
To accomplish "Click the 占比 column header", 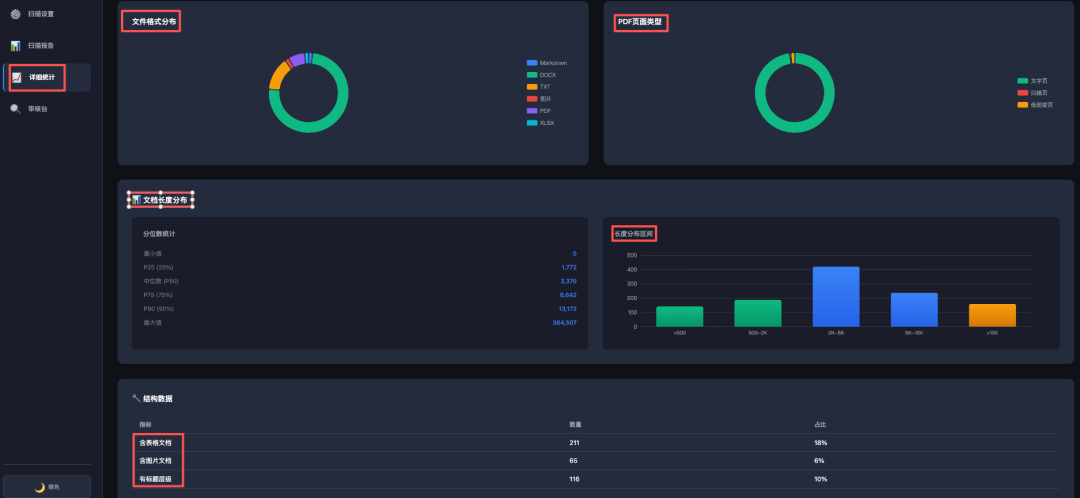I will 820,424.
